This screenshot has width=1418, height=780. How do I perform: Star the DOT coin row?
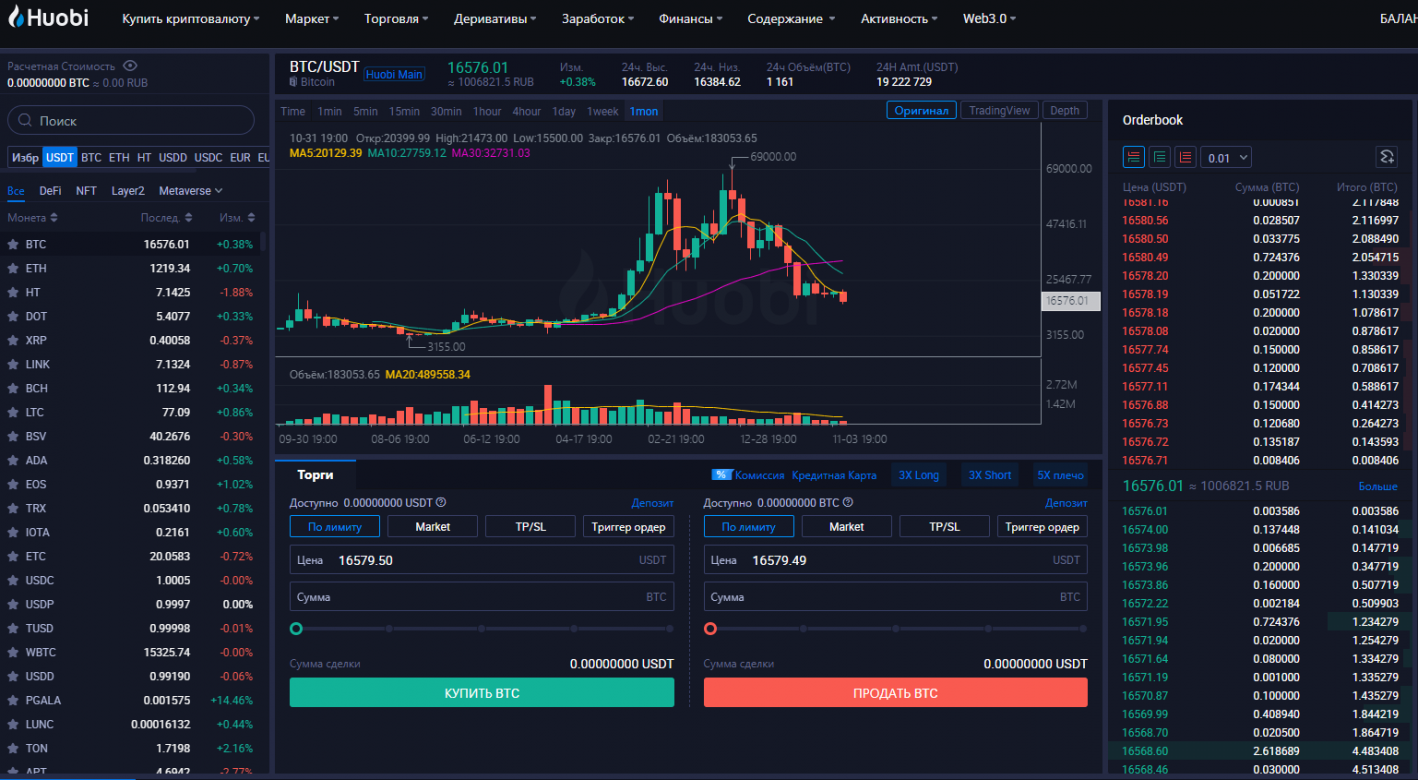[x=13, y=316]
